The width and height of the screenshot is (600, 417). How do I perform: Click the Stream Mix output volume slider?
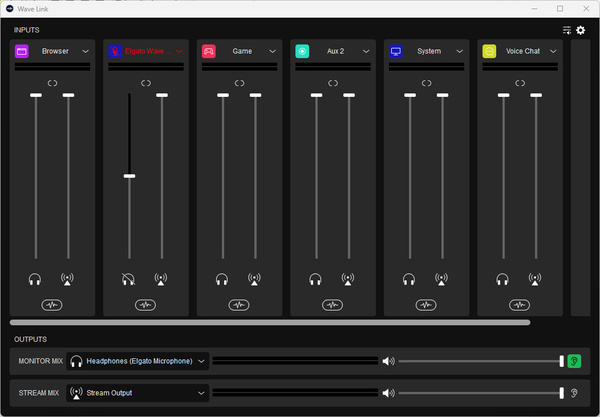pos(480,393)
